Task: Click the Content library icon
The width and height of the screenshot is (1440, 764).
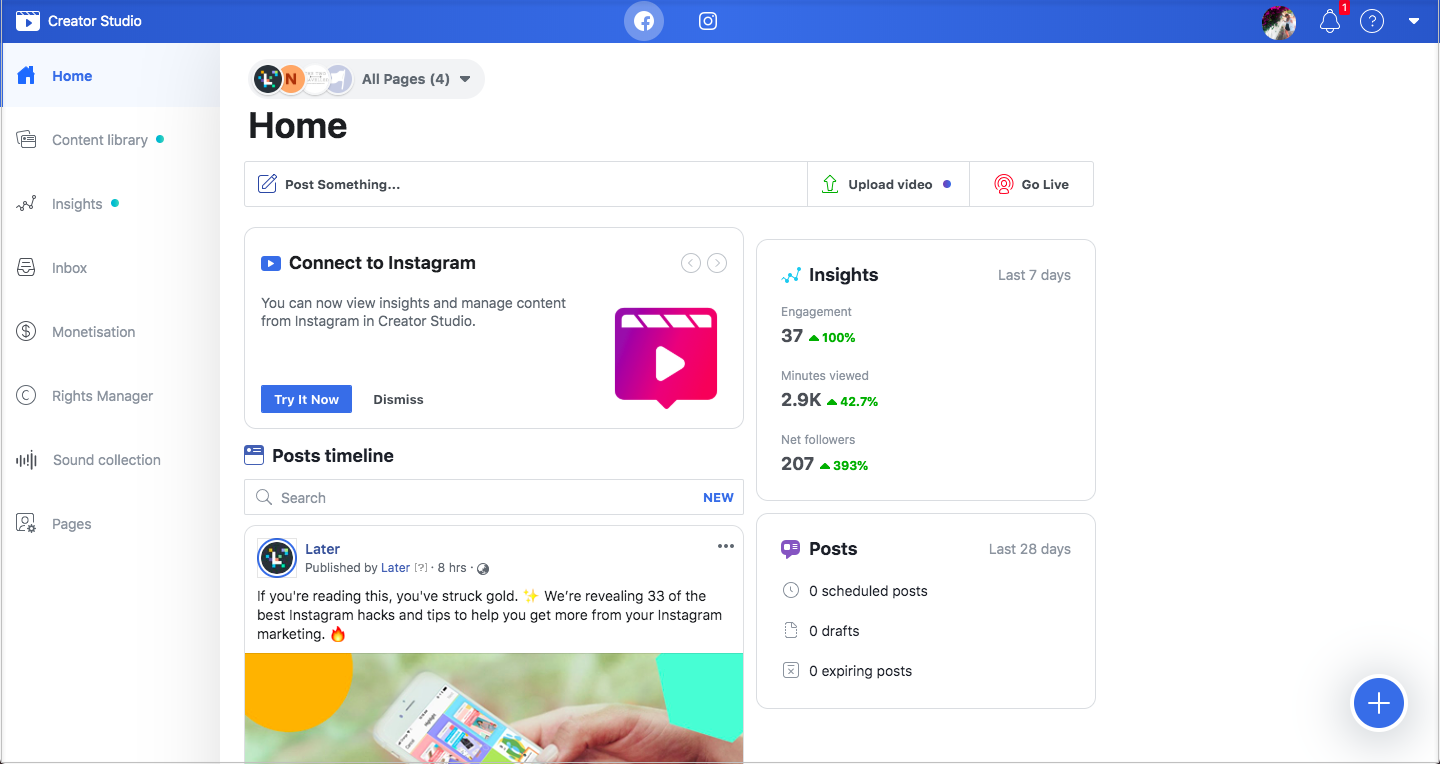Action: pyautogui.click(x=26, y=140)
